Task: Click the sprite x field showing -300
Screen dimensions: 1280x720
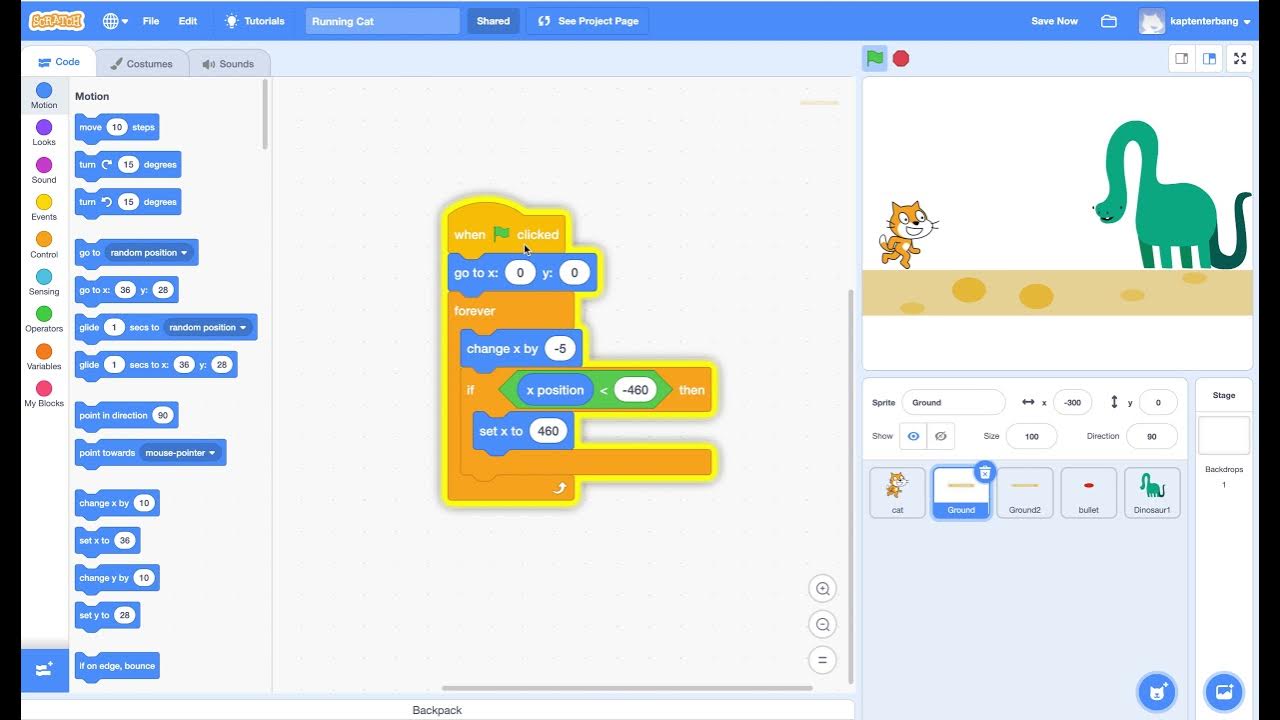Action: click(1072, 402)
